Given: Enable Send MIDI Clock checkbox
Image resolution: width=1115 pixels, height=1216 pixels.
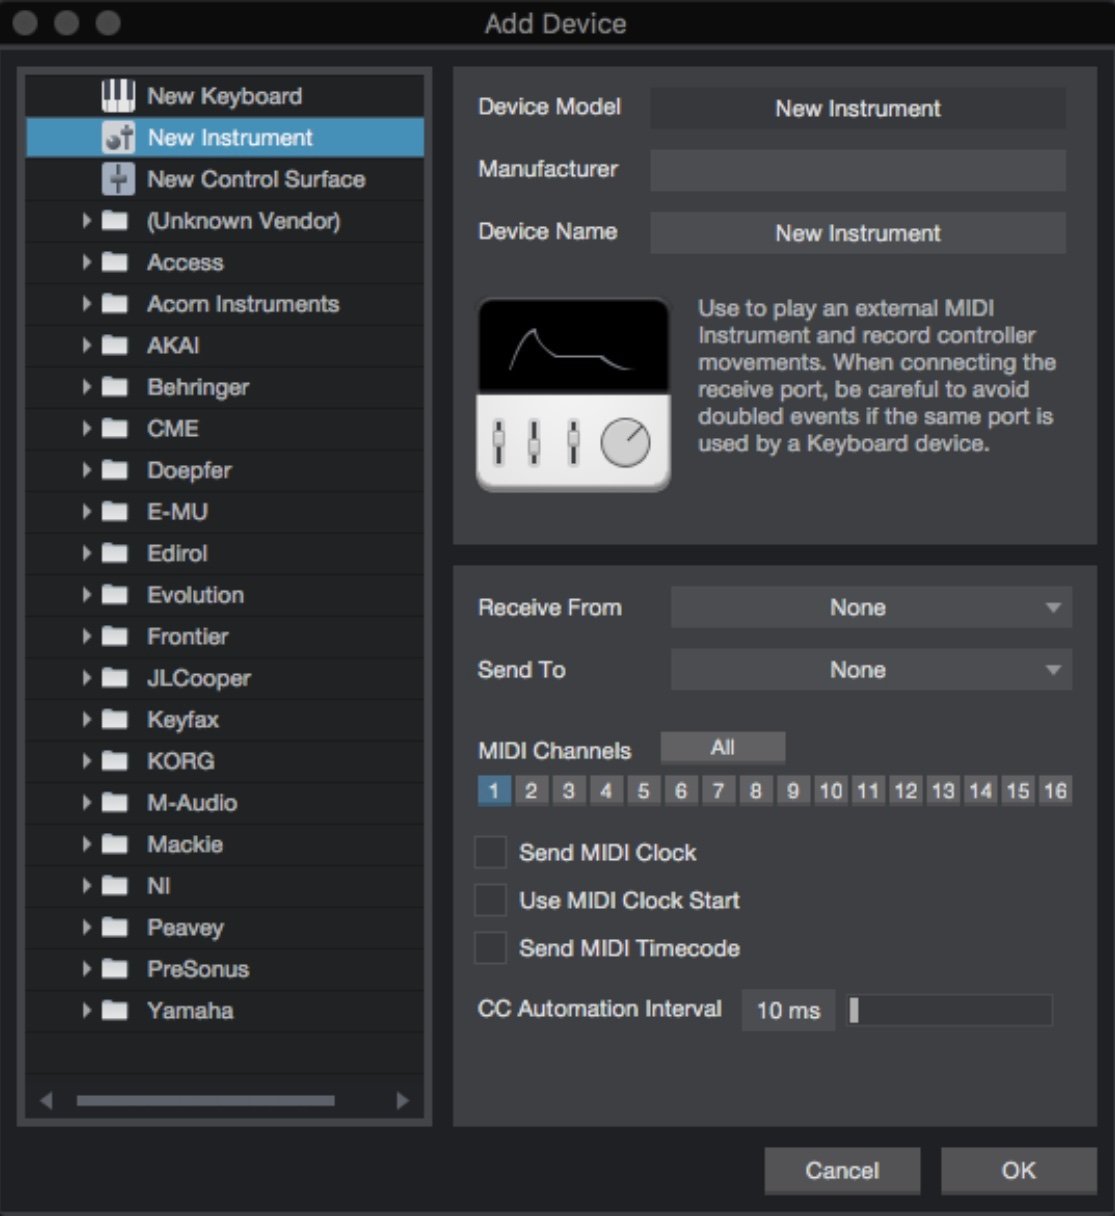Looking at the screenshot, I should tap(490, 852).
